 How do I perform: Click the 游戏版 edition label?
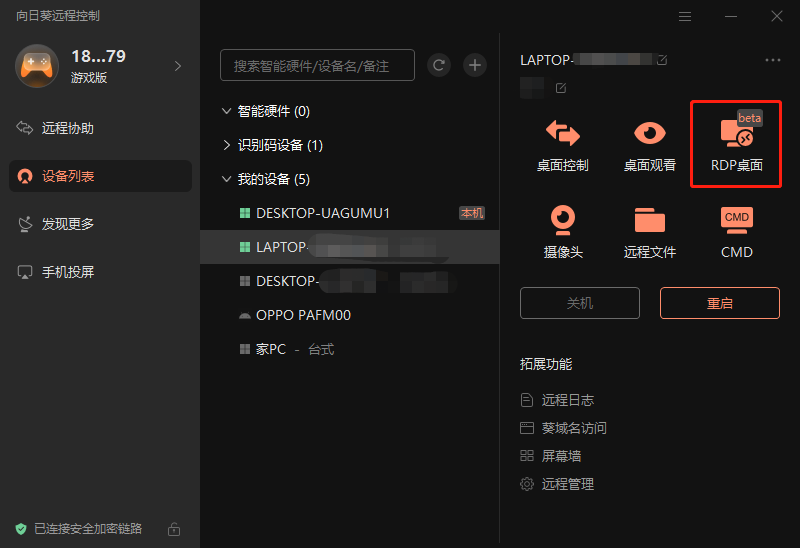tap(89, 78)
